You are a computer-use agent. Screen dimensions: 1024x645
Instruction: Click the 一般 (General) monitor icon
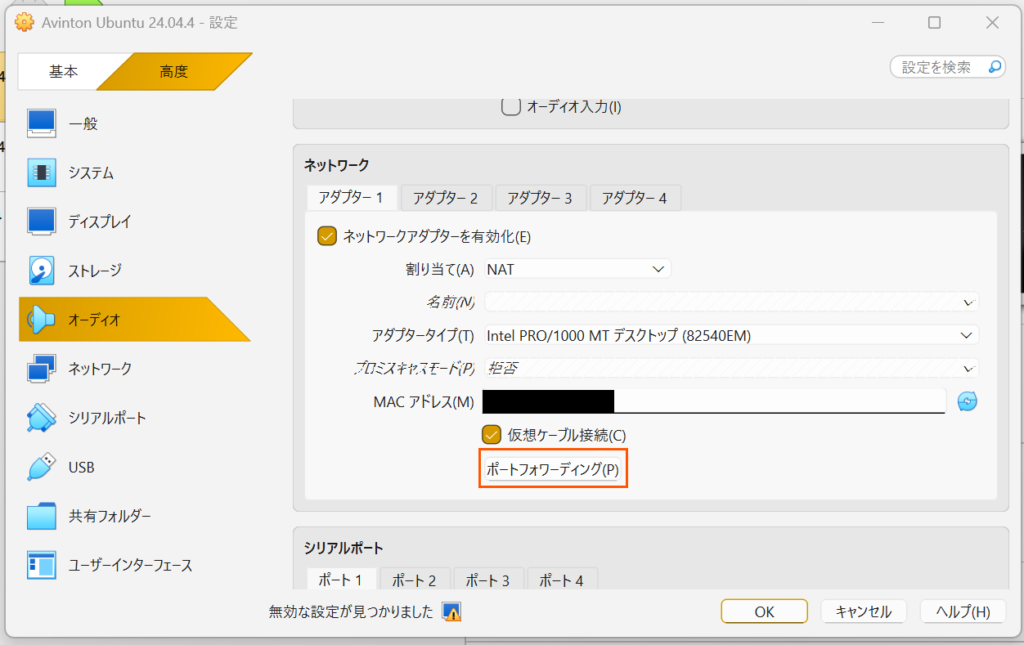click(x=41, y=123)
